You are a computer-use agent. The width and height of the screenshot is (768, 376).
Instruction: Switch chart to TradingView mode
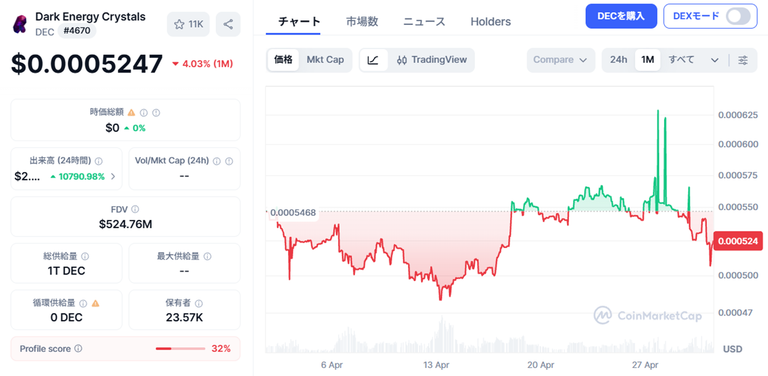click(x=431, y=60)
